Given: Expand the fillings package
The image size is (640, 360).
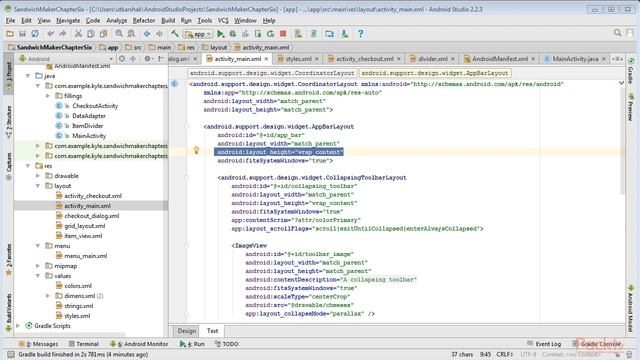Looking at the screenshot, I should (x=48, y=96).
